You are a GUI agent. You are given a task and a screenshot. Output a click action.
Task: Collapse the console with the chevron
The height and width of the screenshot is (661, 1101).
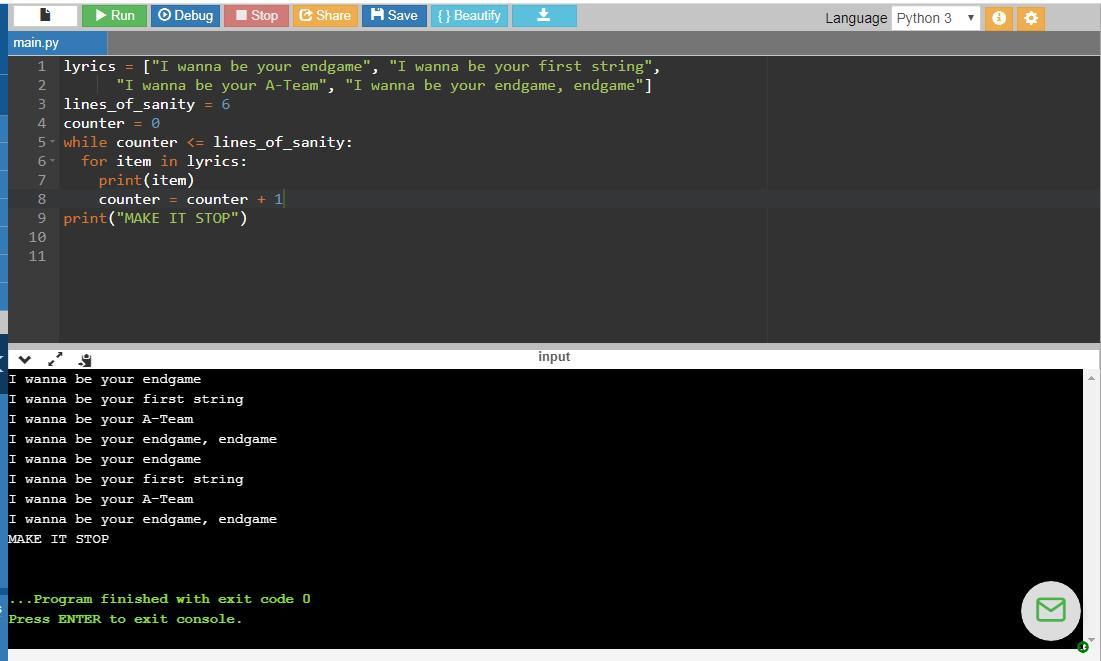25,359
